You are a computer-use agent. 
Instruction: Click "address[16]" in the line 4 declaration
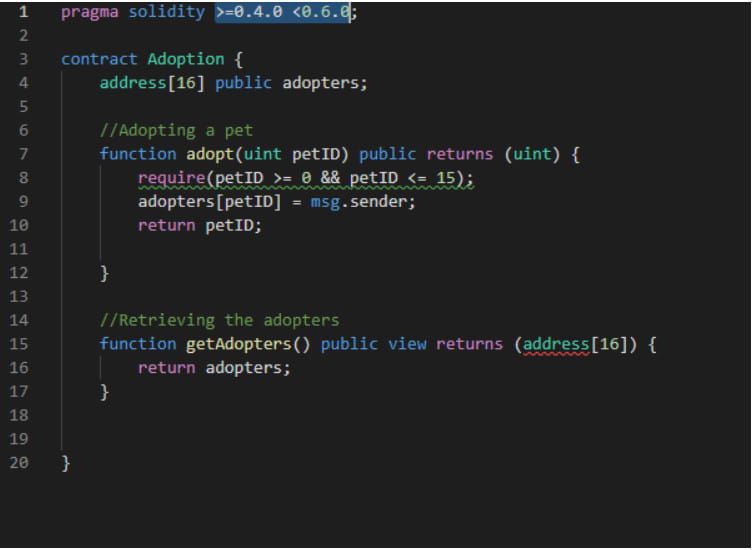(x=152, y=83)
